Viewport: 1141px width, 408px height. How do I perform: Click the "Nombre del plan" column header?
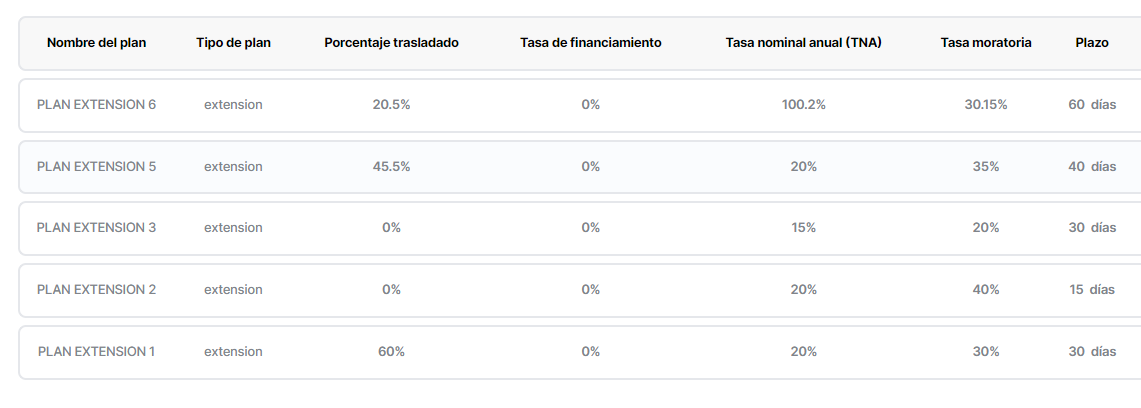pyautogui.click(x=96, y=43)
